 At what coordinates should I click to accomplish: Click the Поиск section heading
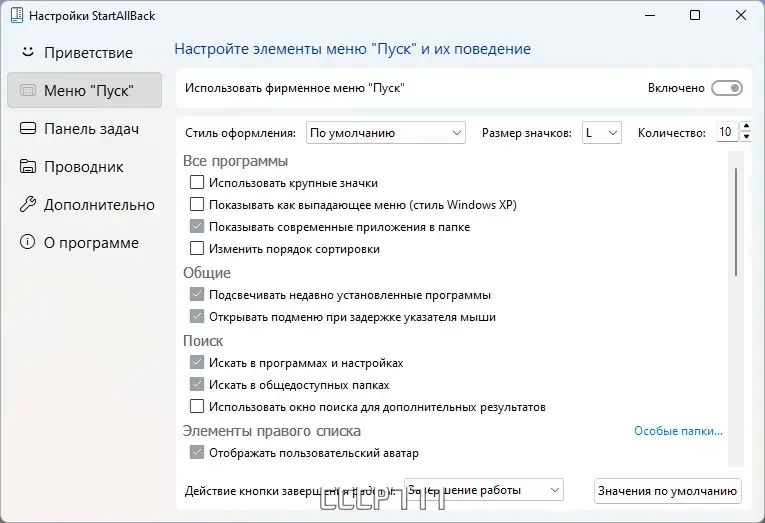[x=203, y=341]
